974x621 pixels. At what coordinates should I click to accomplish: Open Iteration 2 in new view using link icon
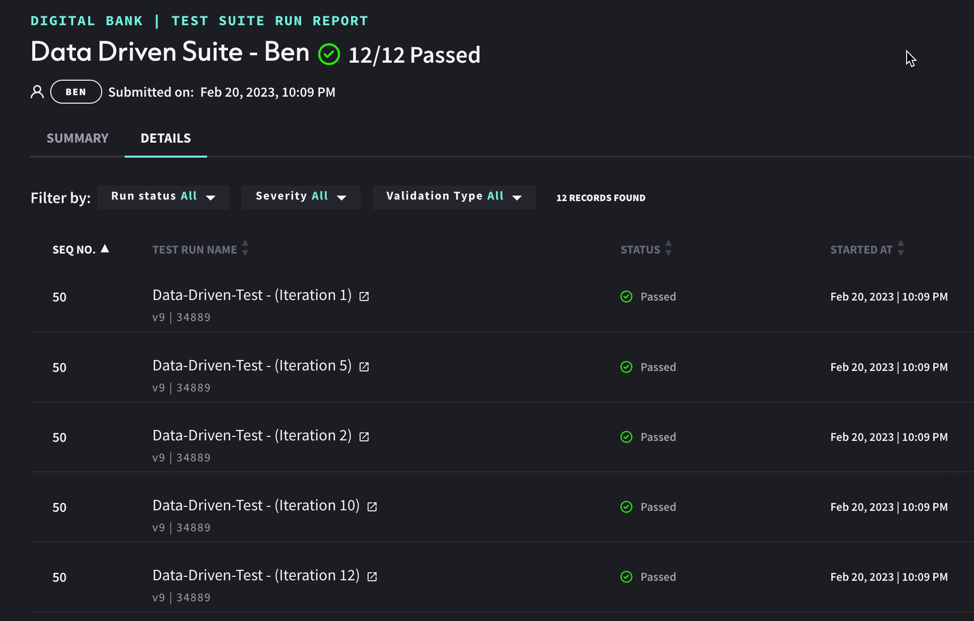tap(364, 436)
